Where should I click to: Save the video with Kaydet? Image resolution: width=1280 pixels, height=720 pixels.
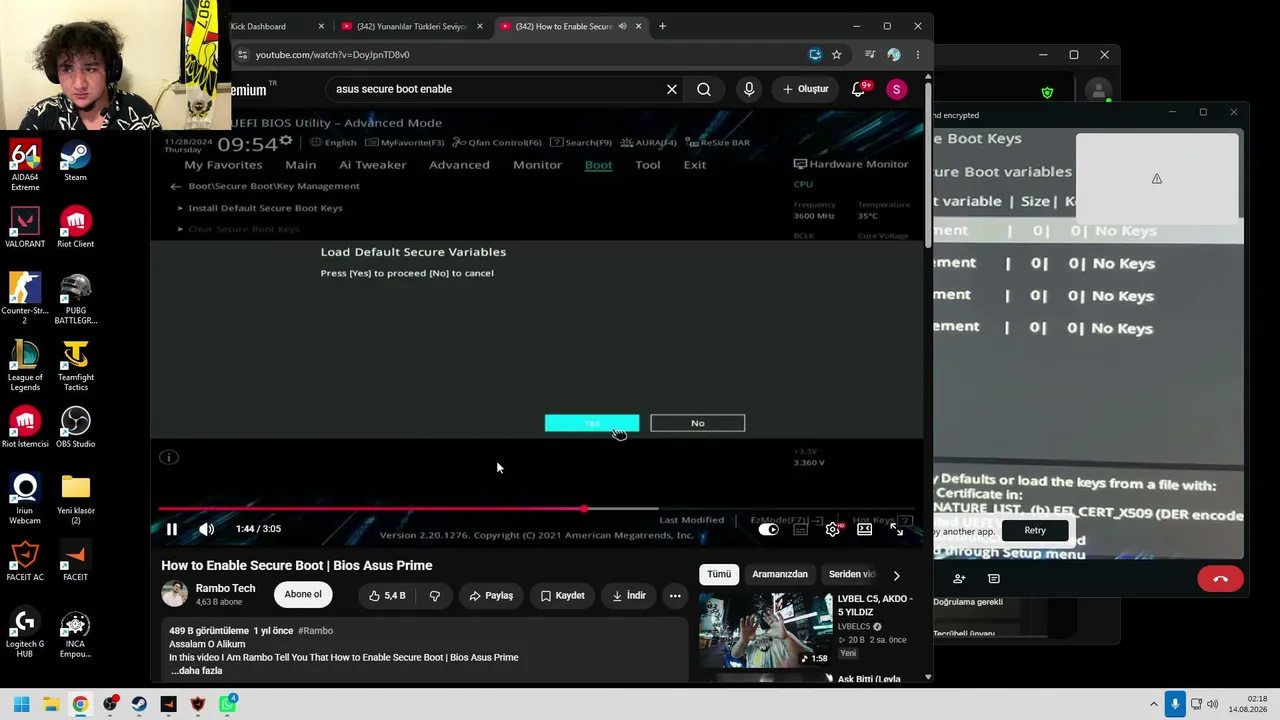[562, 595]
